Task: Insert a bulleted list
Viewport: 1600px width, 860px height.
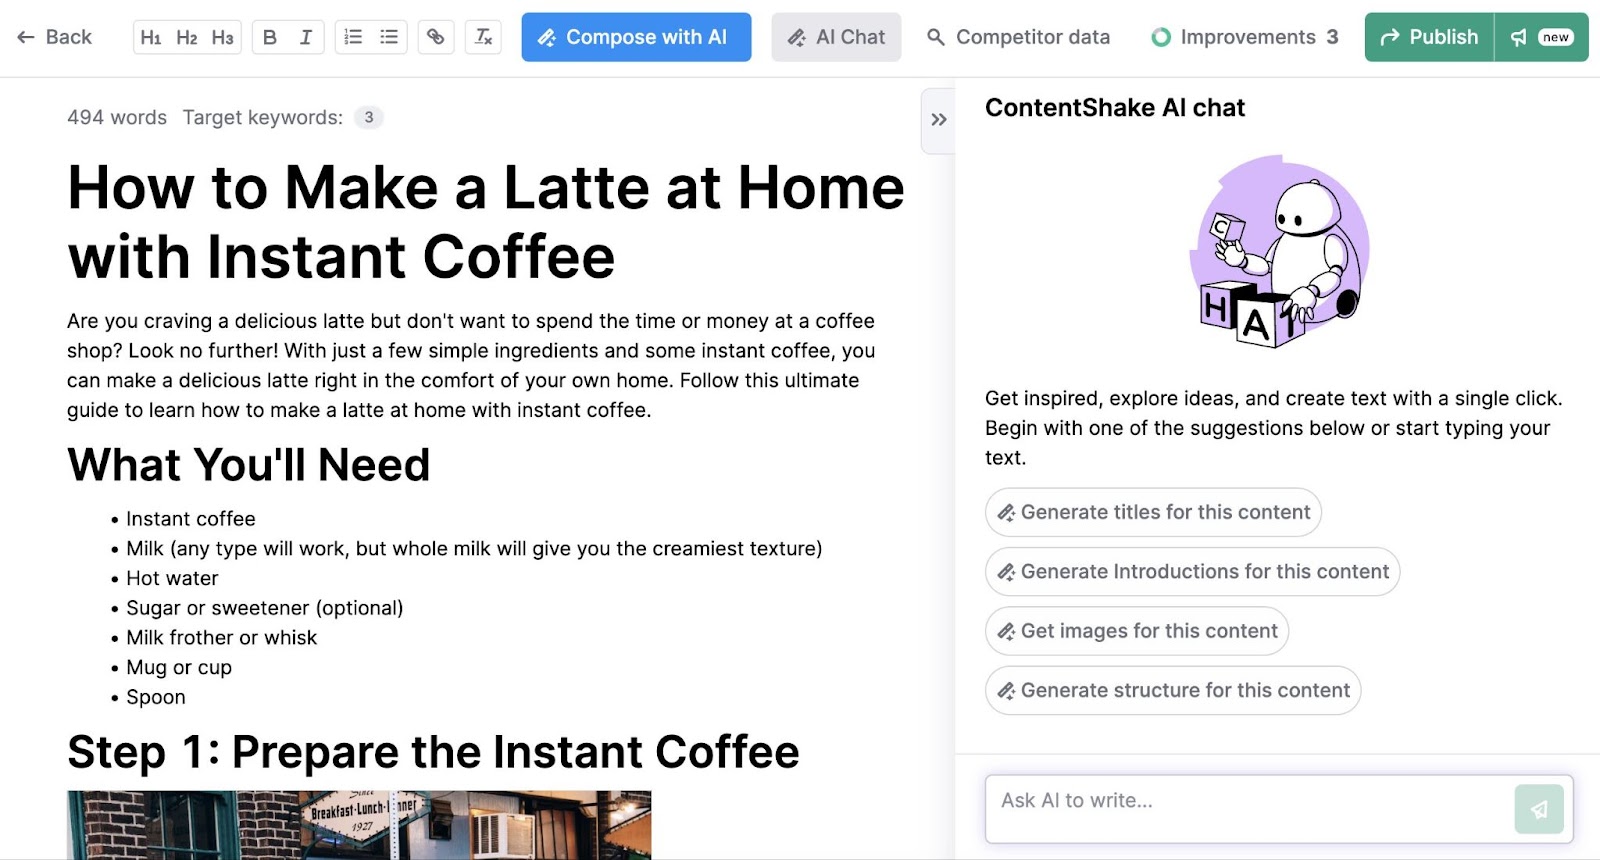Action: [389, 37]
